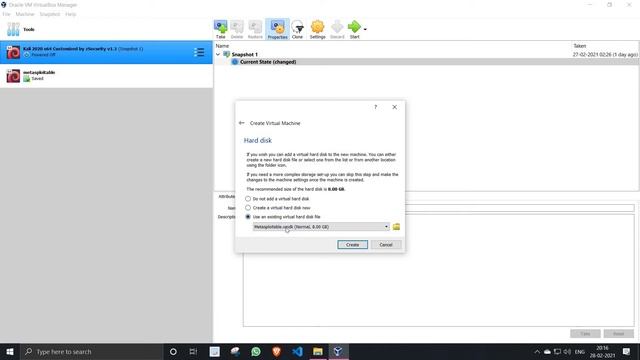This screenshot has height=360, width=640.
Task: Click the Clone toolbar icon
Action: 297,29
